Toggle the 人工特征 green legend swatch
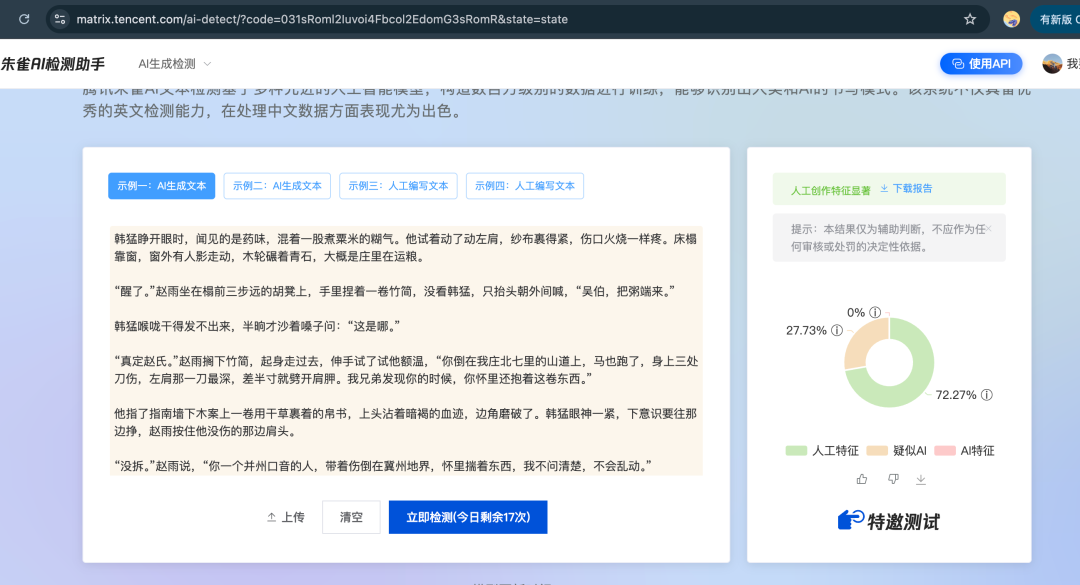 tap(796, 451)
